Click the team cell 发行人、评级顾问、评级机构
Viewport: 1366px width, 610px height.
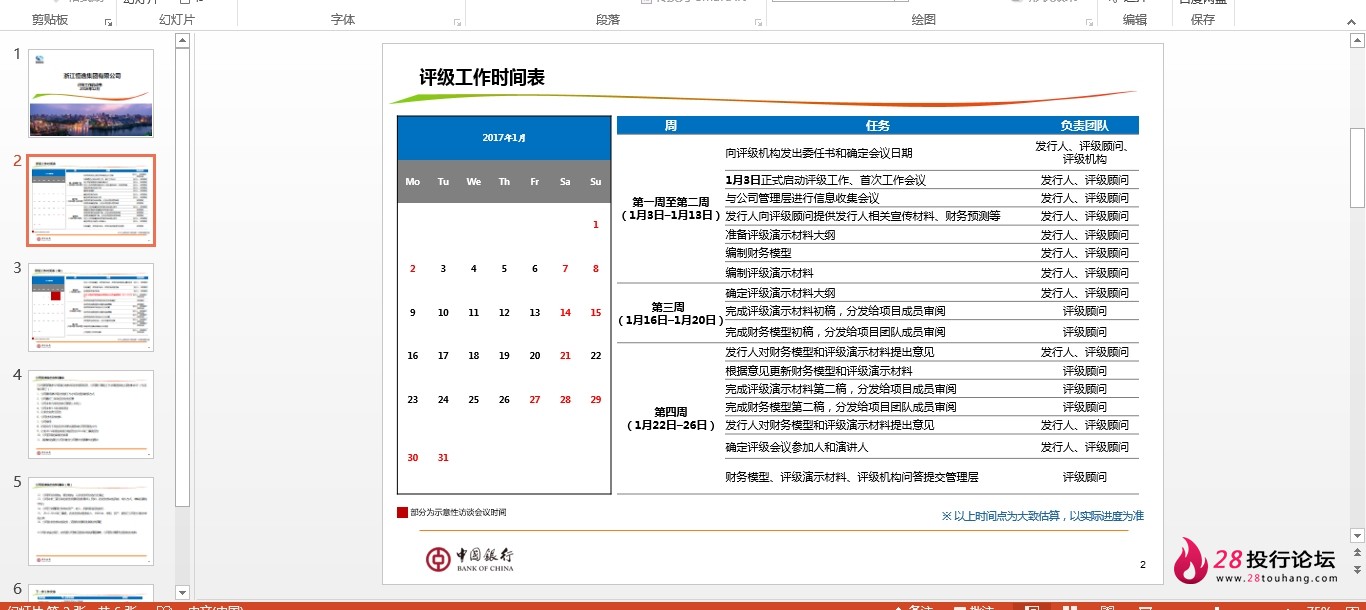[1085, 152]
